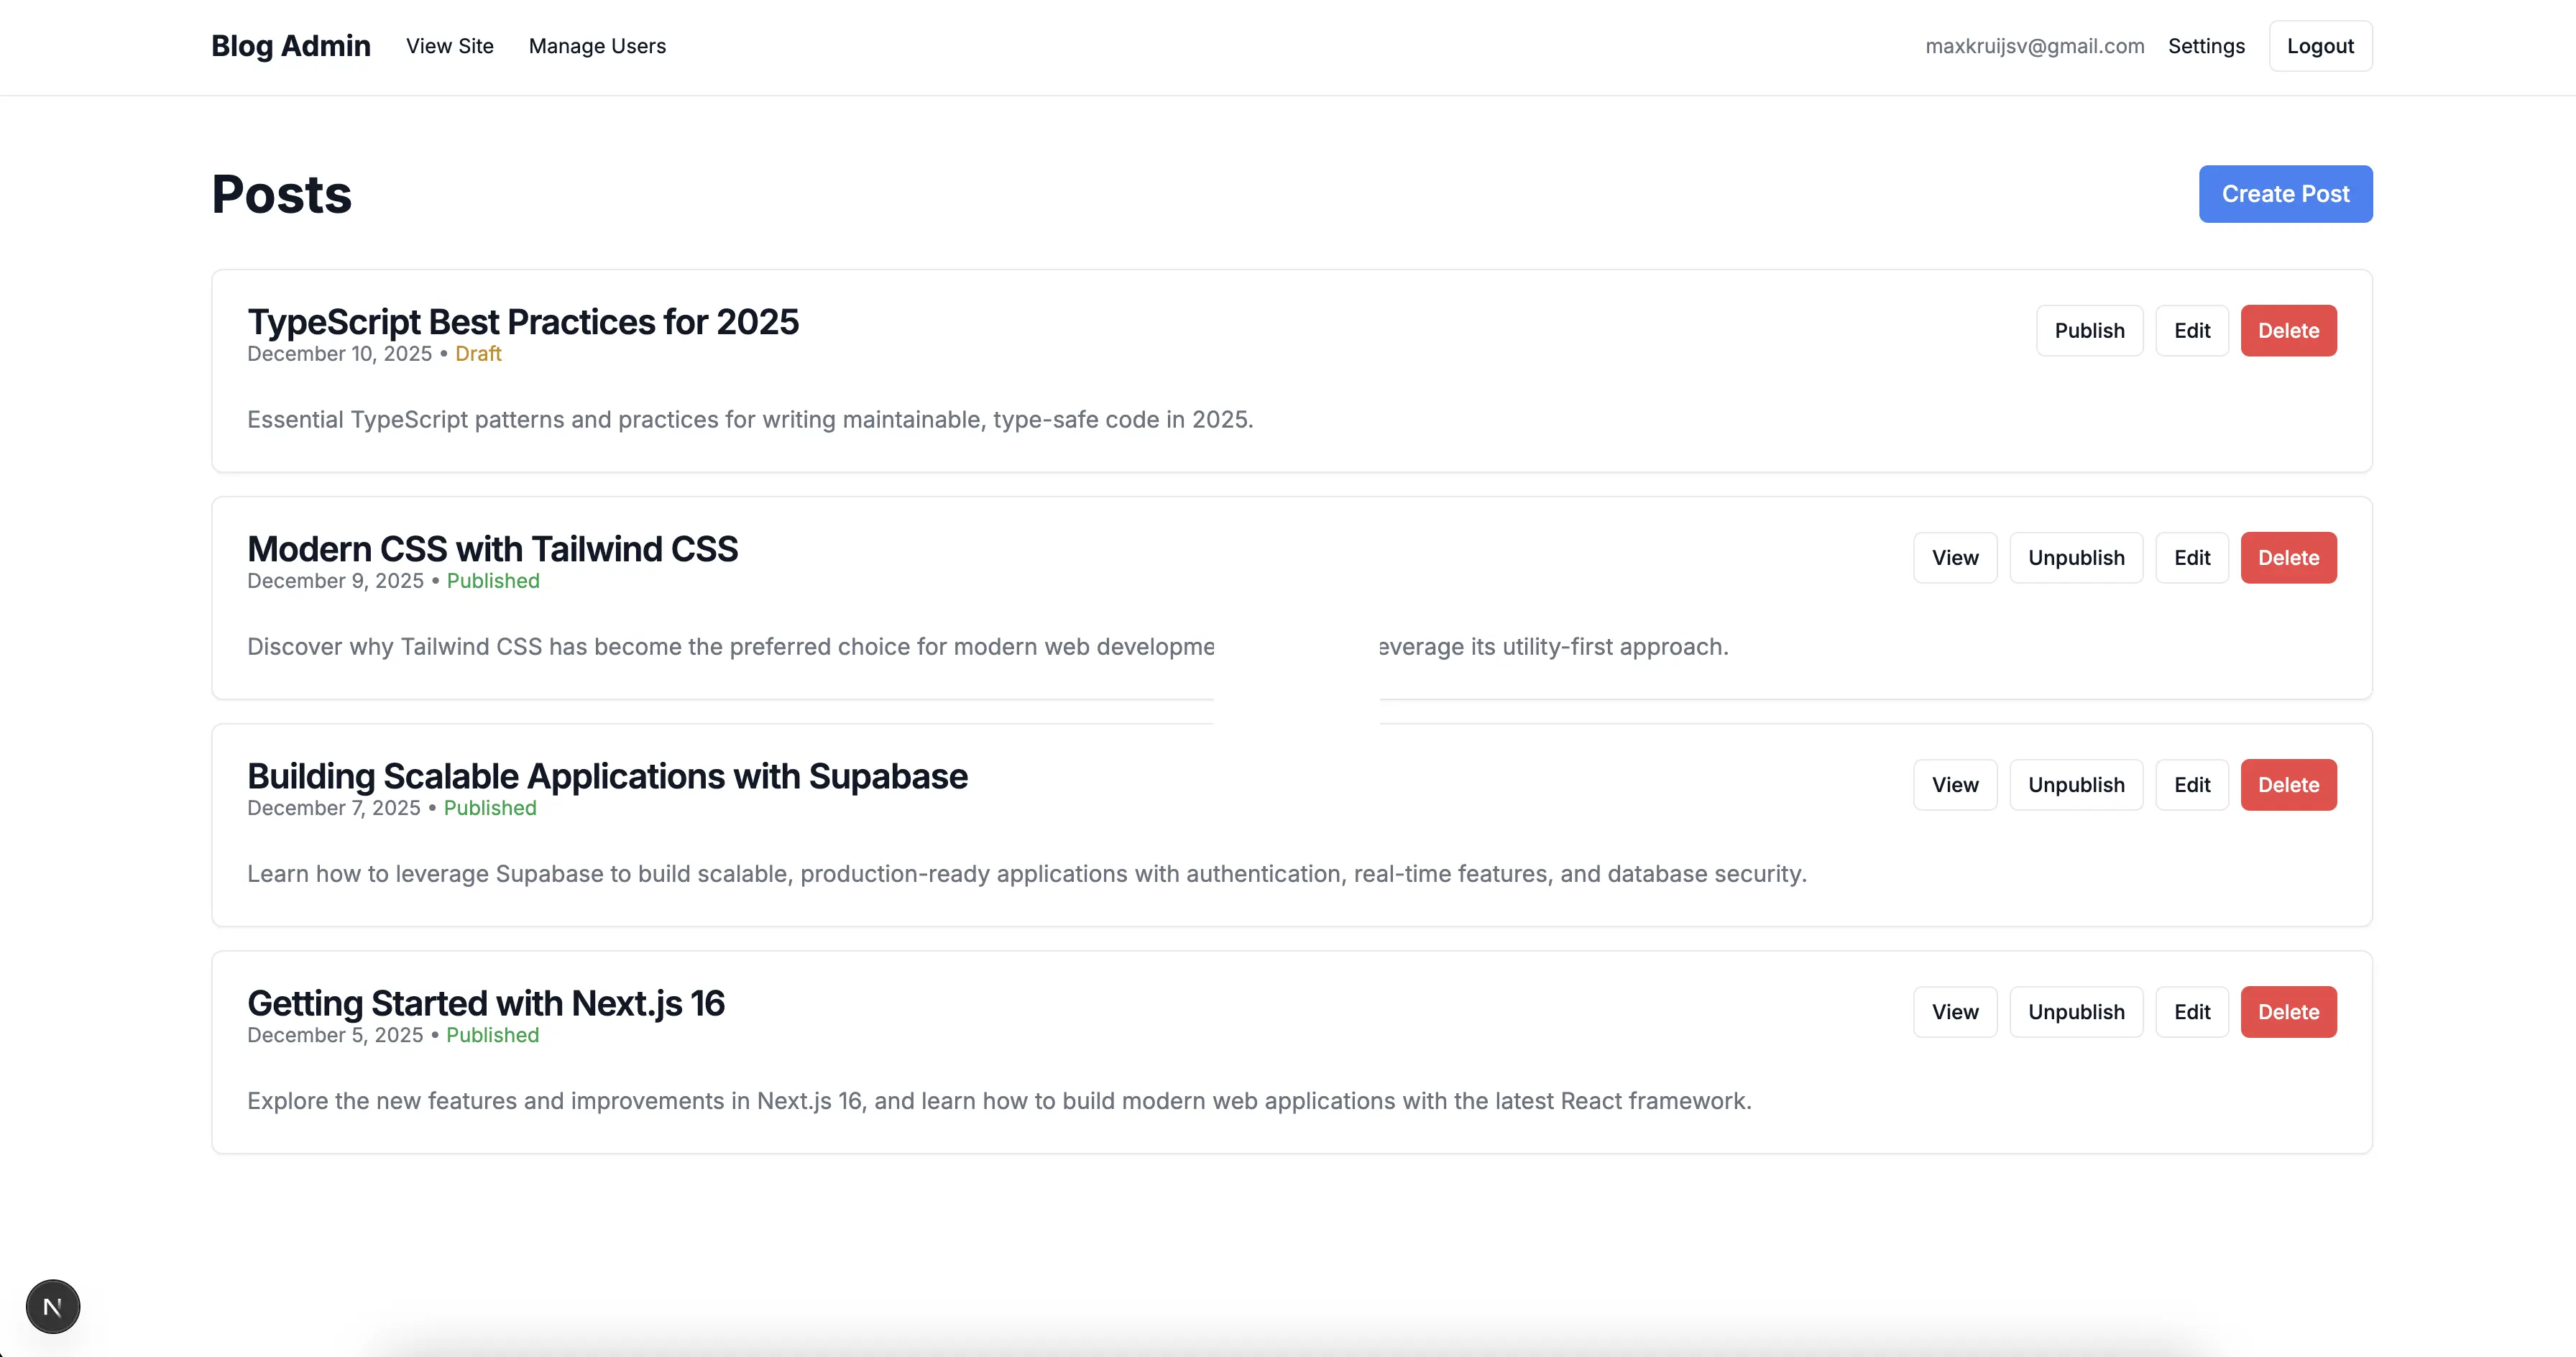Edit the Getting Started with Next.js post
This screenshot has width=2576, height=1357.
coord(2192,1011)
